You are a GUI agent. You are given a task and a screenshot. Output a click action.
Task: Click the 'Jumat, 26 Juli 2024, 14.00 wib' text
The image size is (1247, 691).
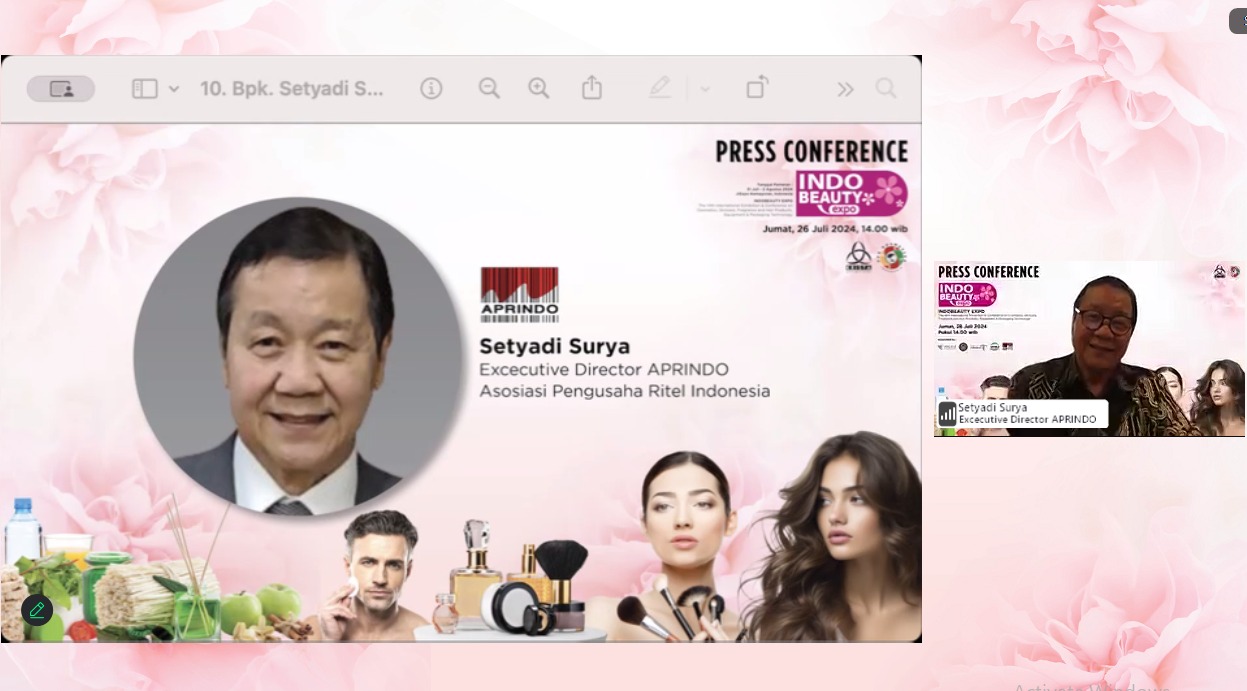tap(835, 228)
